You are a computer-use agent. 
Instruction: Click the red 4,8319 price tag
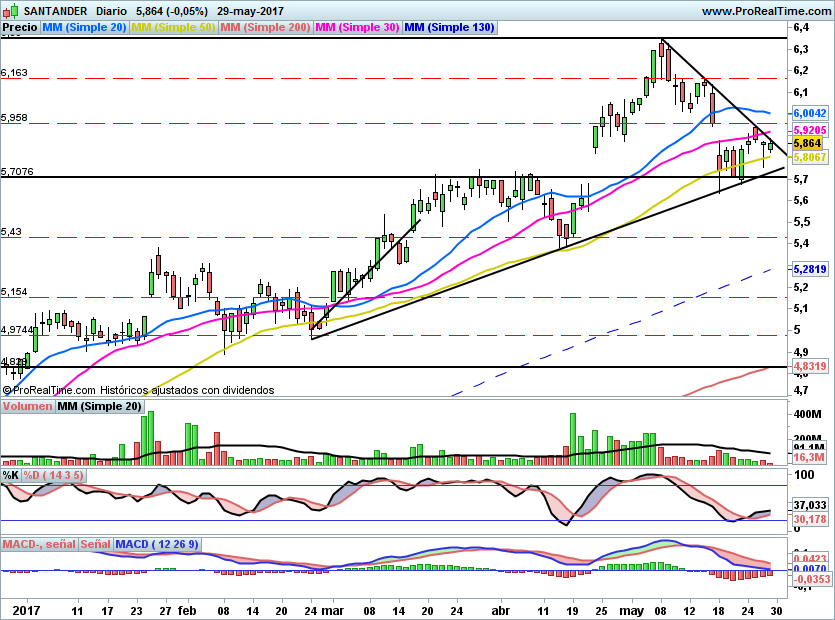(809, 367)
